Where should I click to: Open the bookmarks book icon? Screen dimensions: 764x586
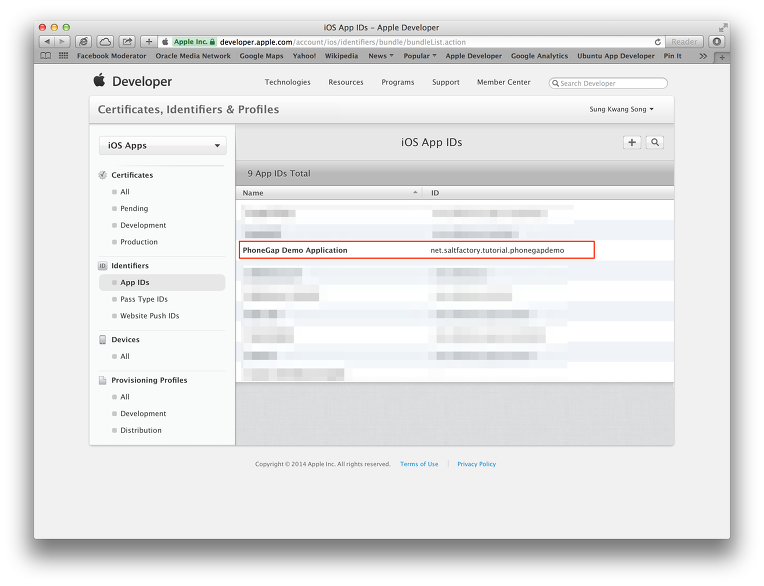(x=45, y=56)
